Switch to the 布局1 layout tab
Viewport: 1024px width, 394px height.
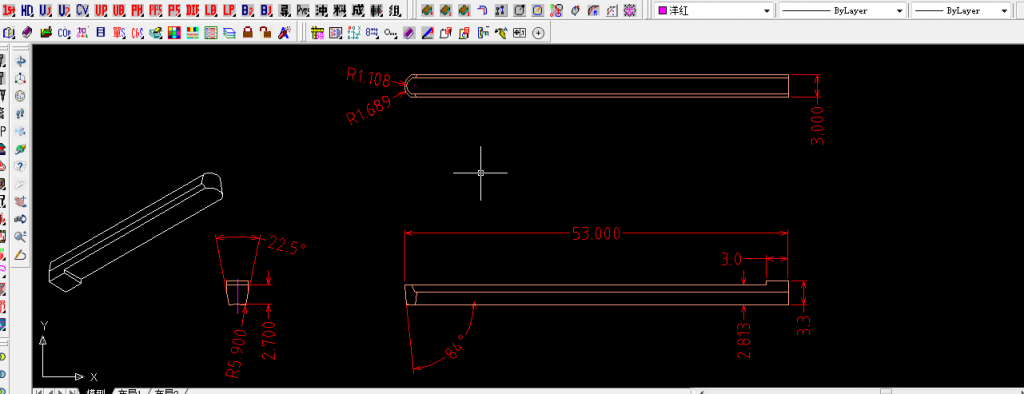[x=129, y=391]
